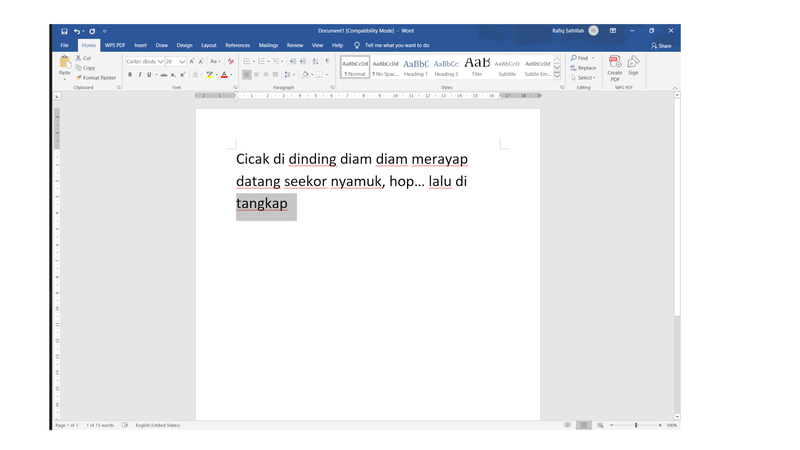
Task: Expand the Styles gallery more button
Action: tap(557, 77)
